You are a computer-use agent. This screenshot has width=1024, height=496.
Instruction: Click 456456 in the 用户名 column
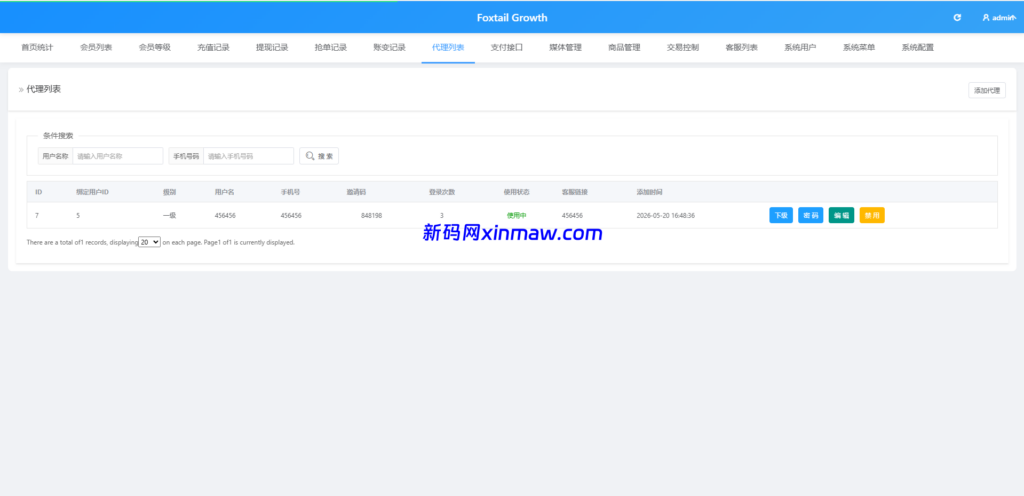click(225, 215)
